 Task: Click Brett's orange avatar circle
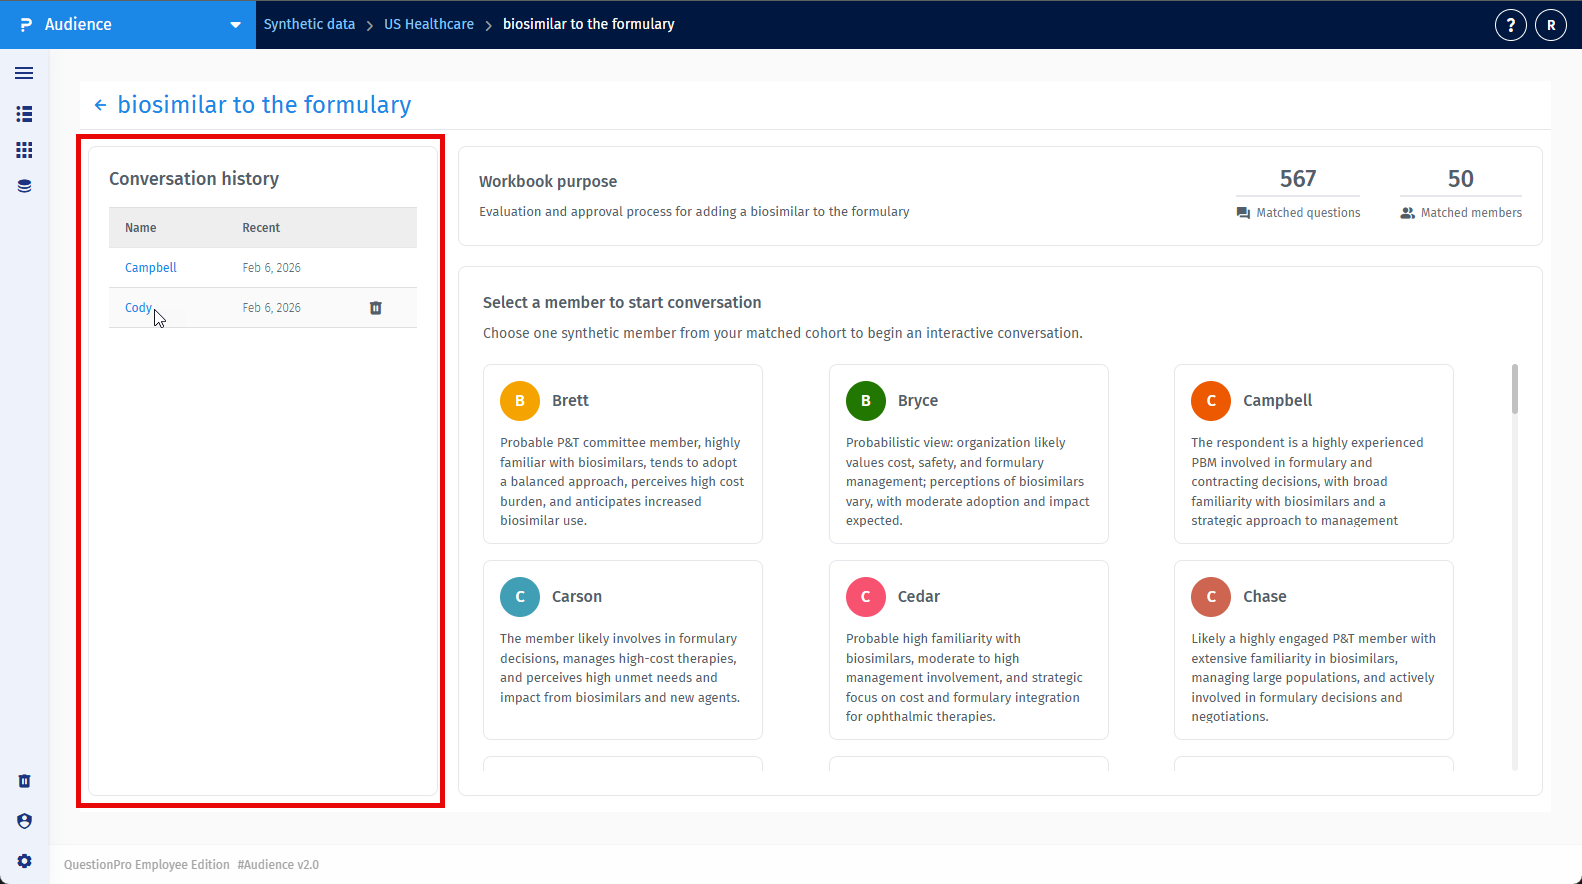click(520, 401)
